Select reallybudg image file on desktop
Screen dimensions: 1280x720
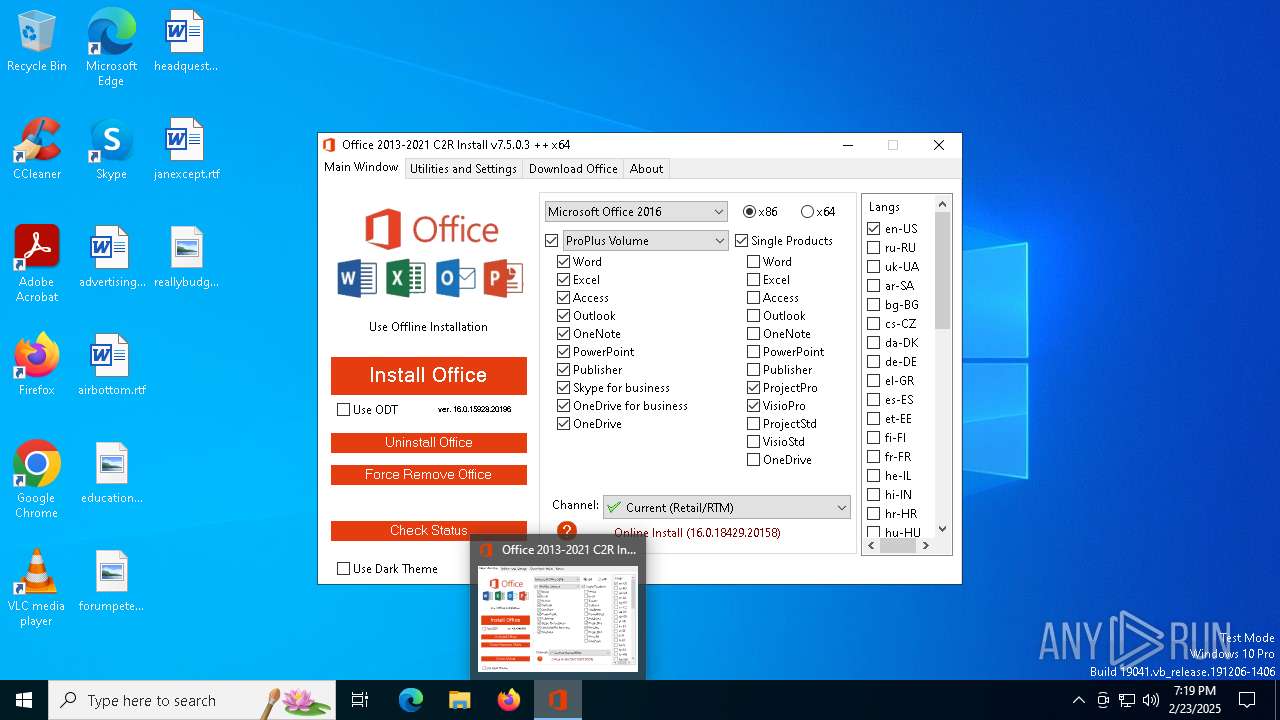point(186,258)
